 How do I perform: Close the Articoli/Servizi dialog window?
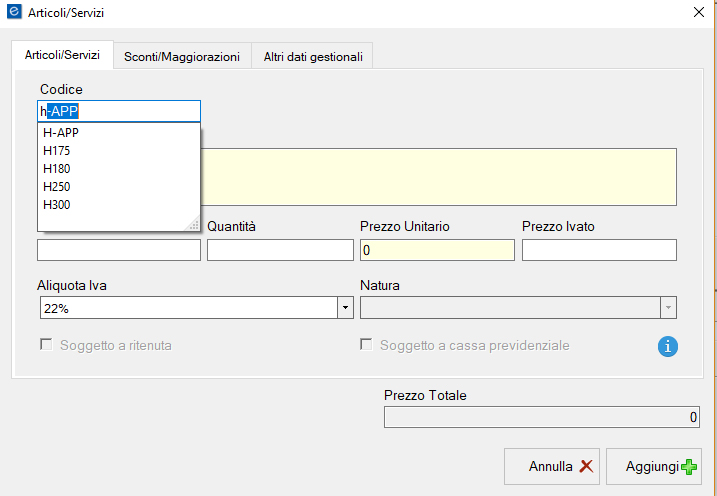pyautogui.click(x=698, y=13)
